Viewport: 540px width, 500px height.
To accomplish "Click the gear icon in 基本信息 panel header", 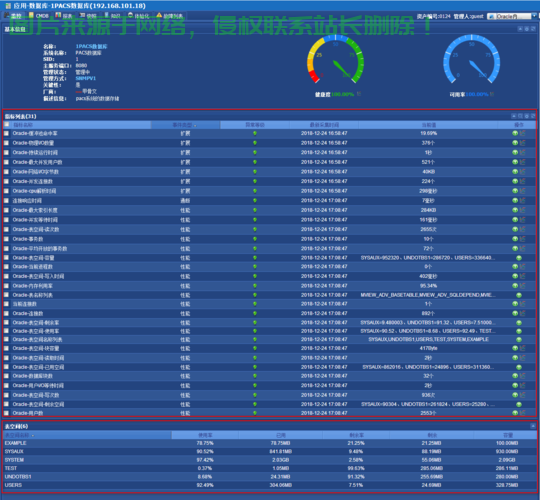I will coord(527,29).
